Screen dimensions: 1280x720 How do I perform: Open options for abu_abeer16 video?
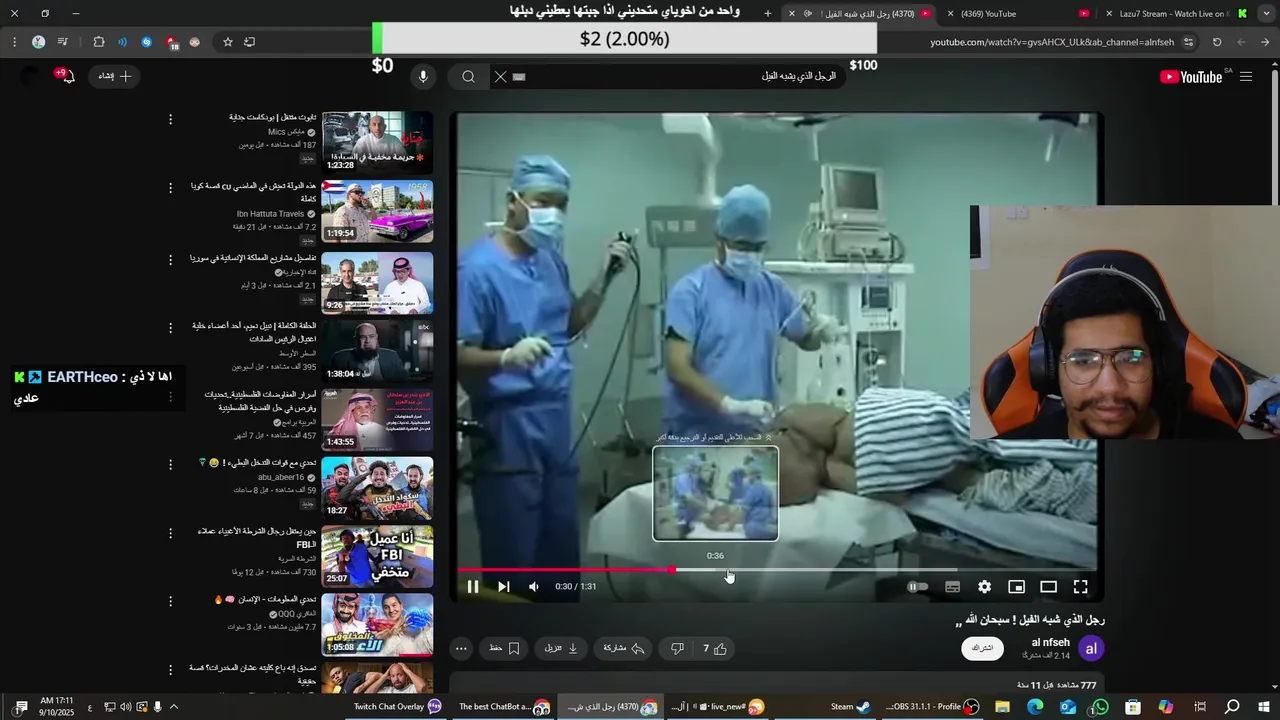(170, 465)
